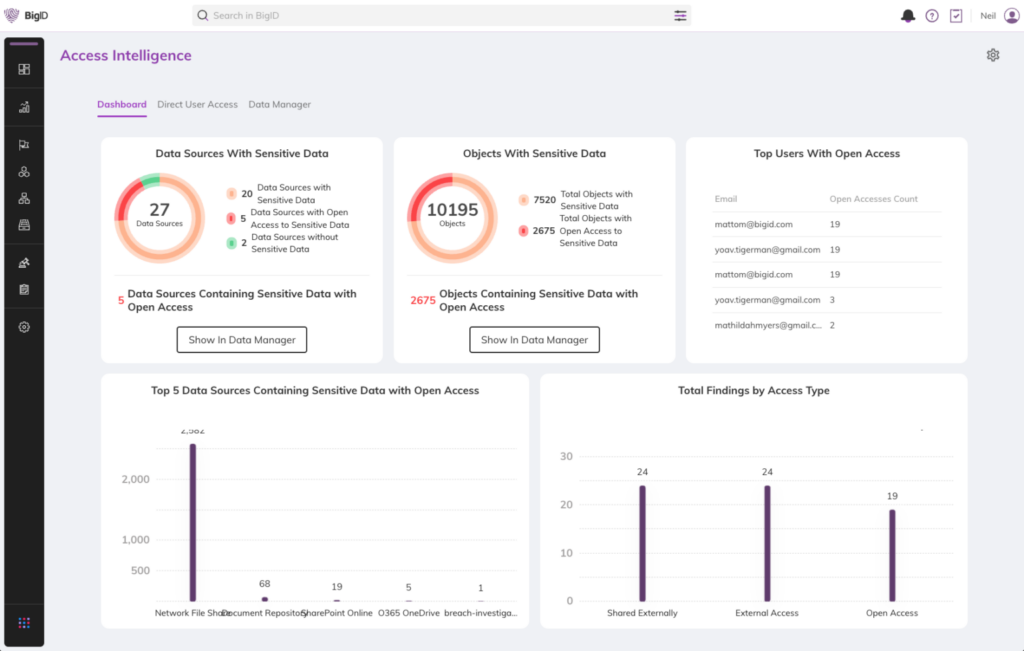Click the clipboard report sidebar icon
The height and width of the screenshot is (651, 1024).
[24, 289]
